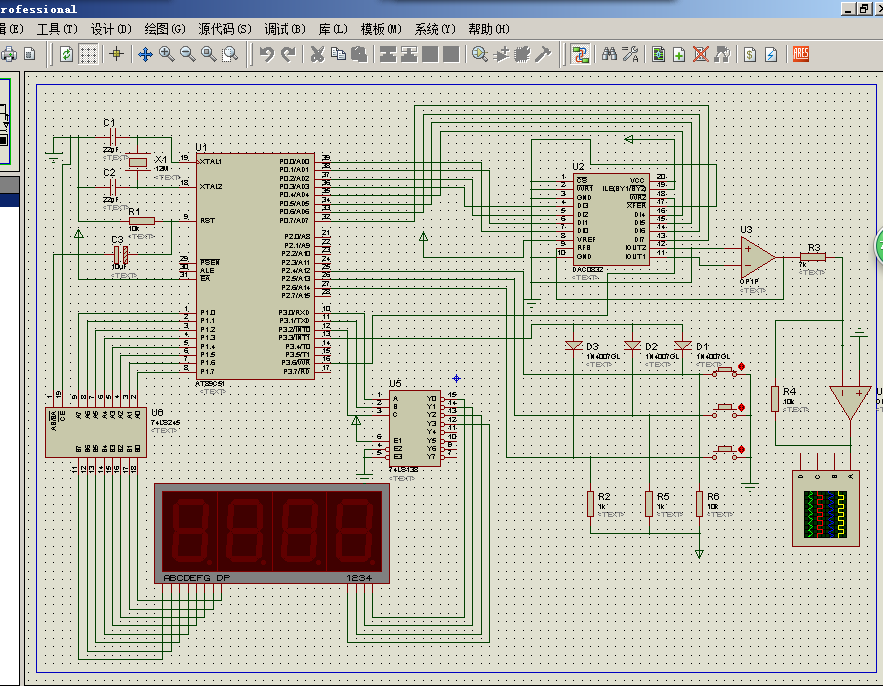Click the blue Pan/Center view arrows icon
The image size is (883, 686).
coord(145,54)
